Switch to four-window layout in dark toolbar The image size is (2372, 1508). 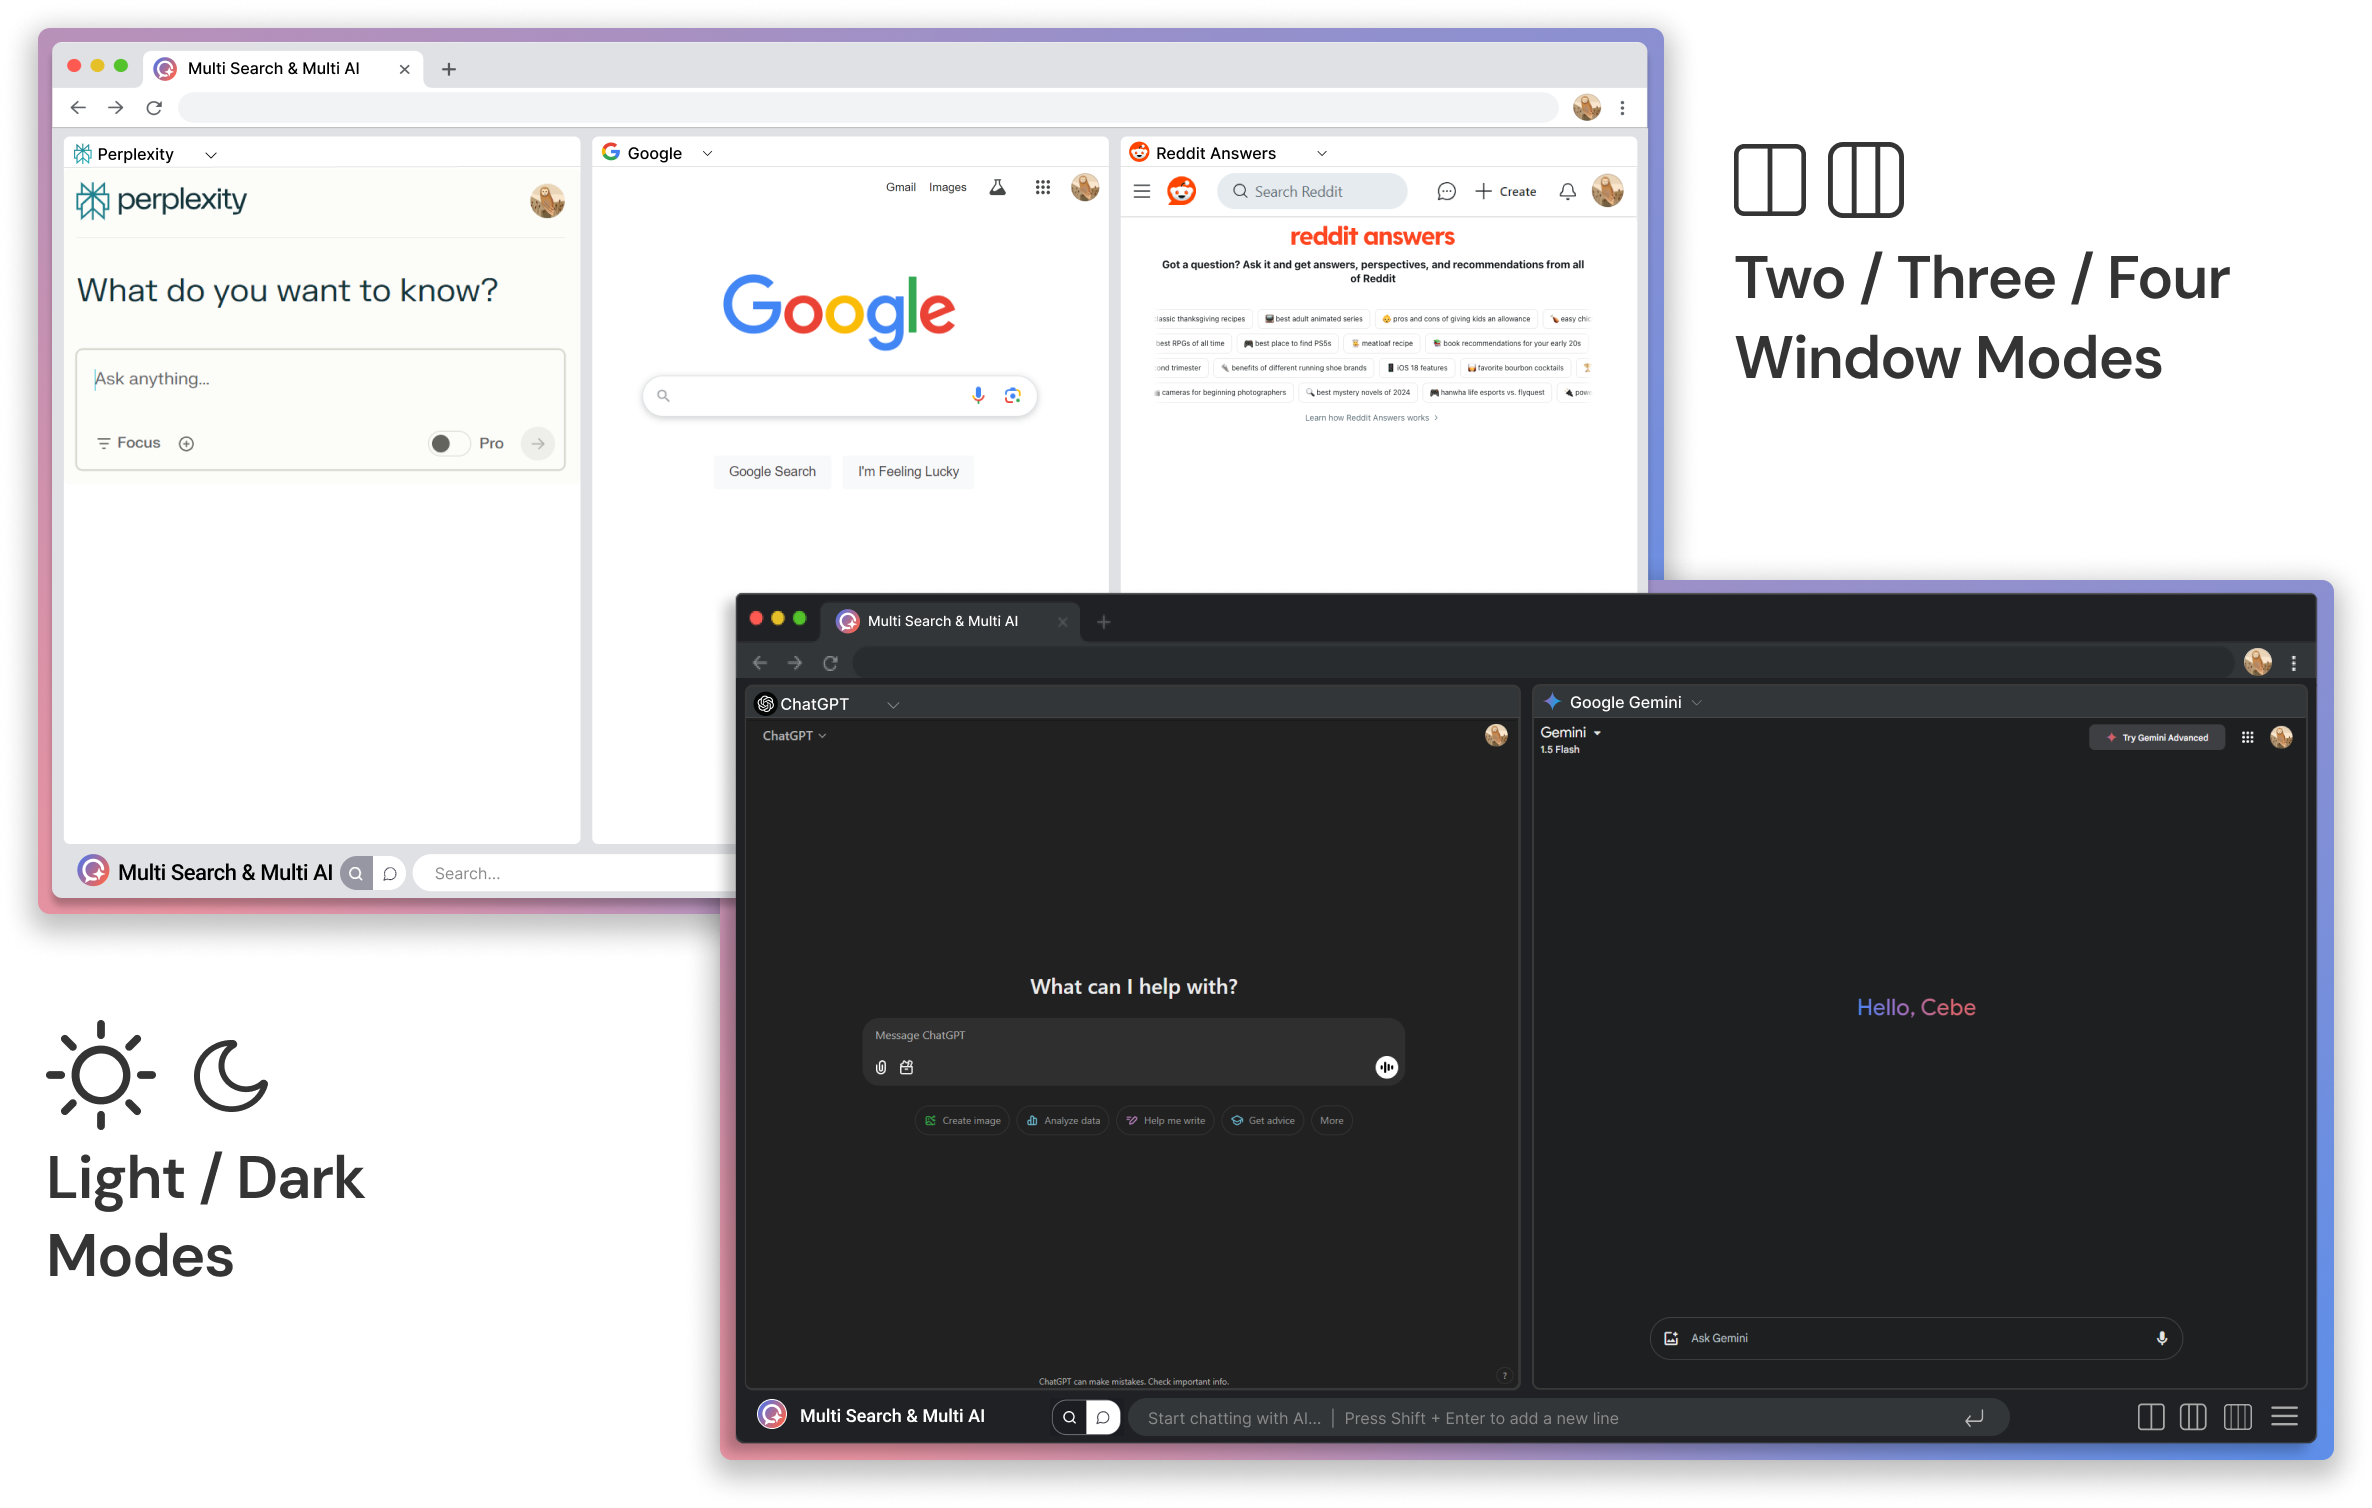tap(2237, 1417)
